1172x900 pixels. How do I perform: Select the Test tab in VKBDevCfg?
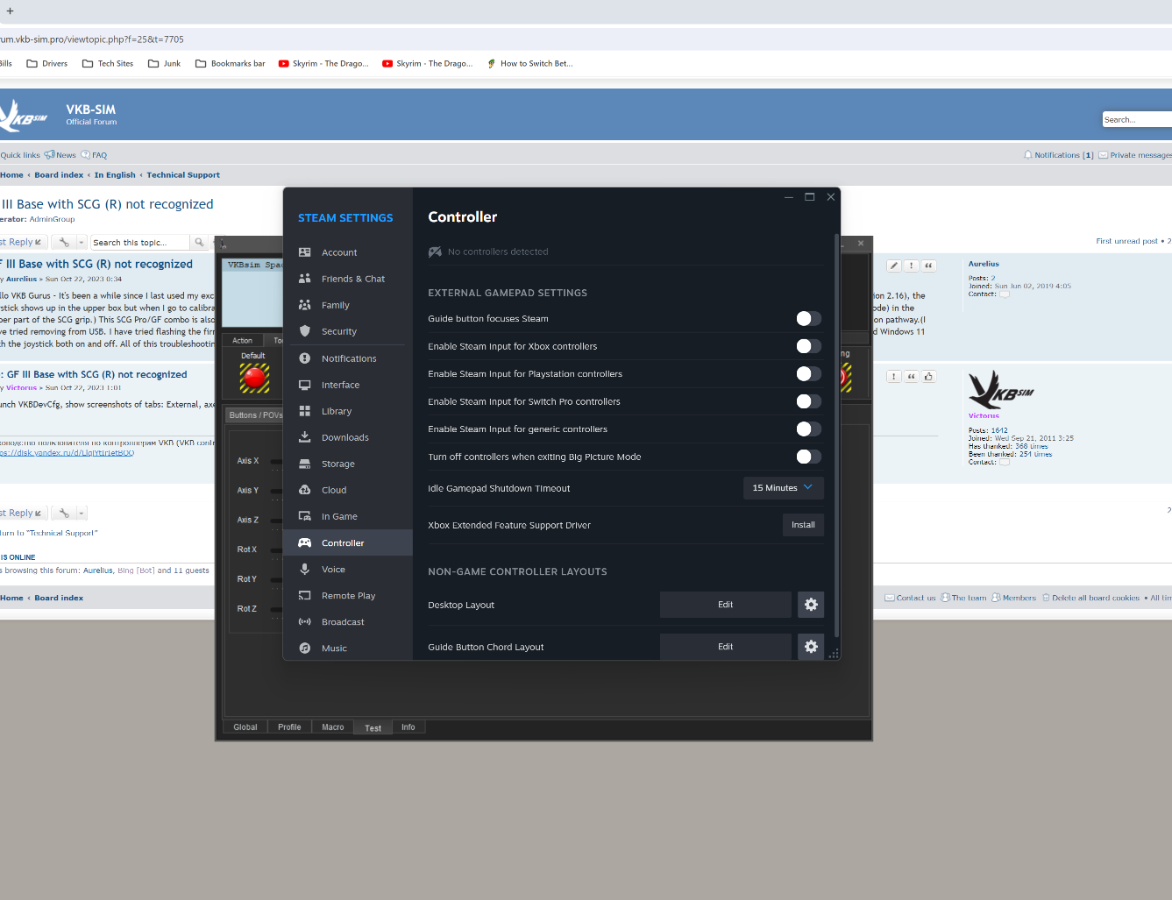coord(373,728)
